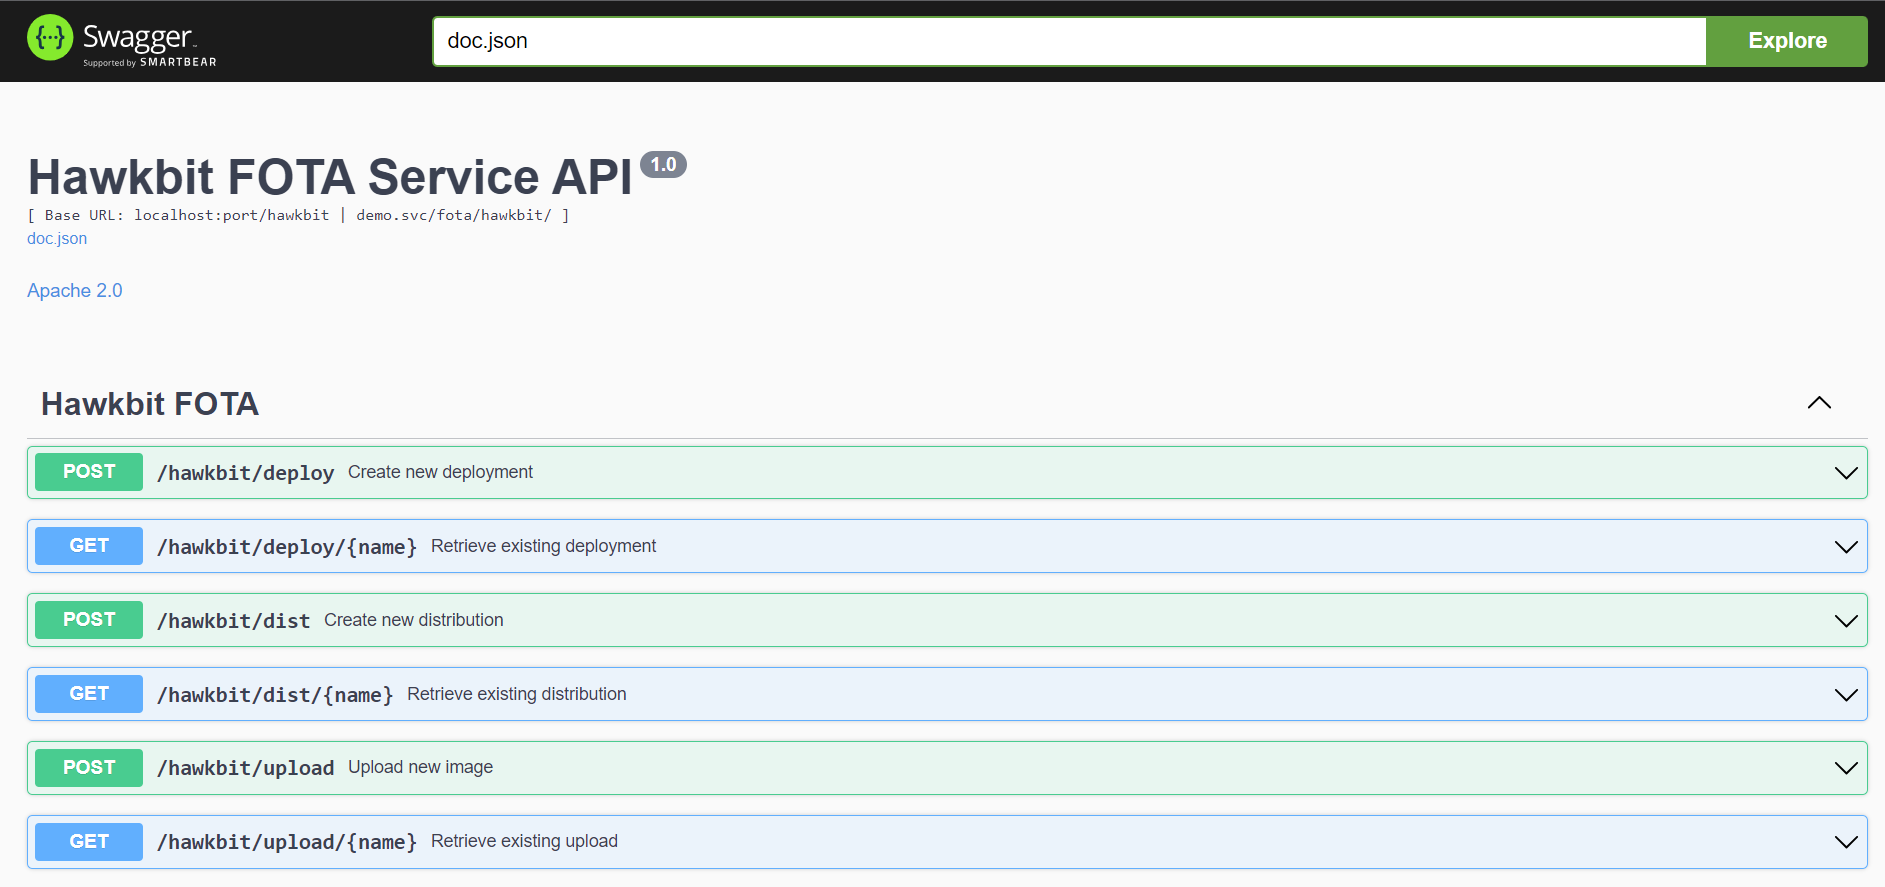Open the doc.json link under title
This screenshot has height=887, width=1885.
(57, 239)
